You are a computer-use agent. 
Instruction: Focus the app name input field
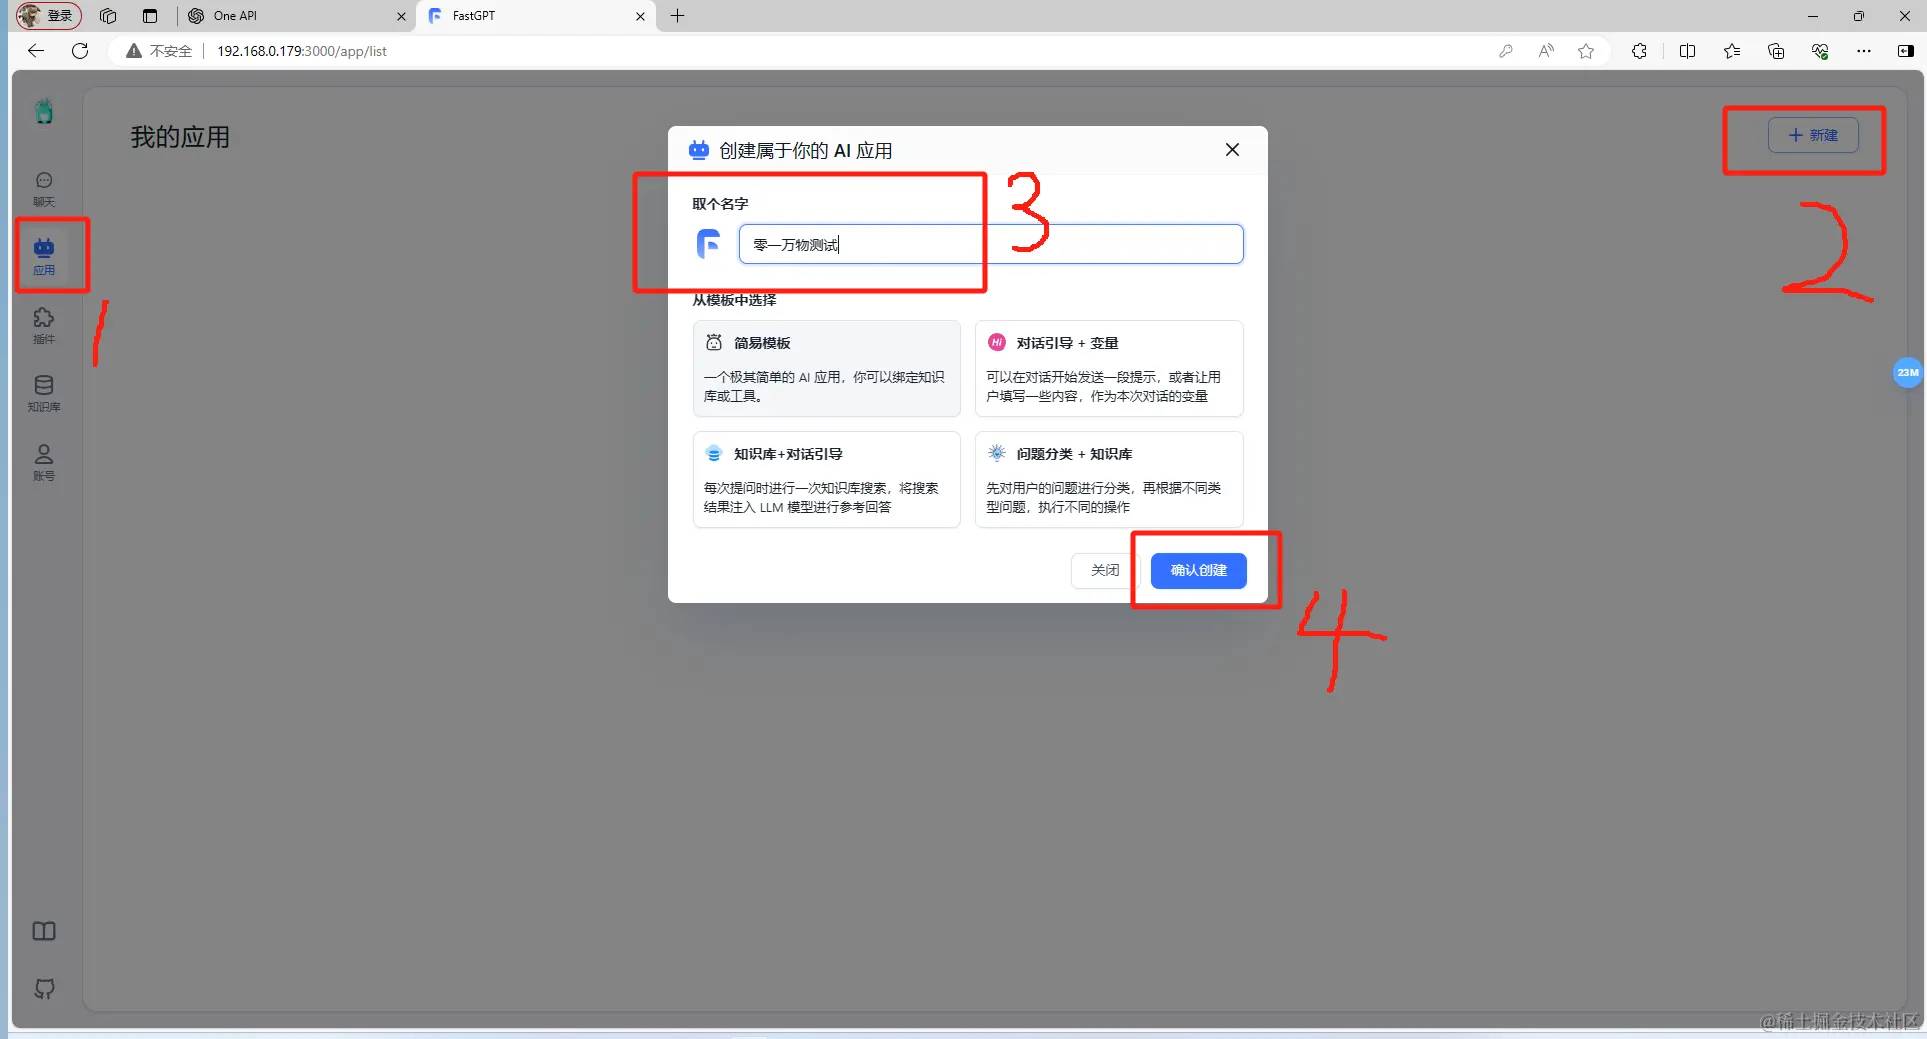[x=991, y=244]
